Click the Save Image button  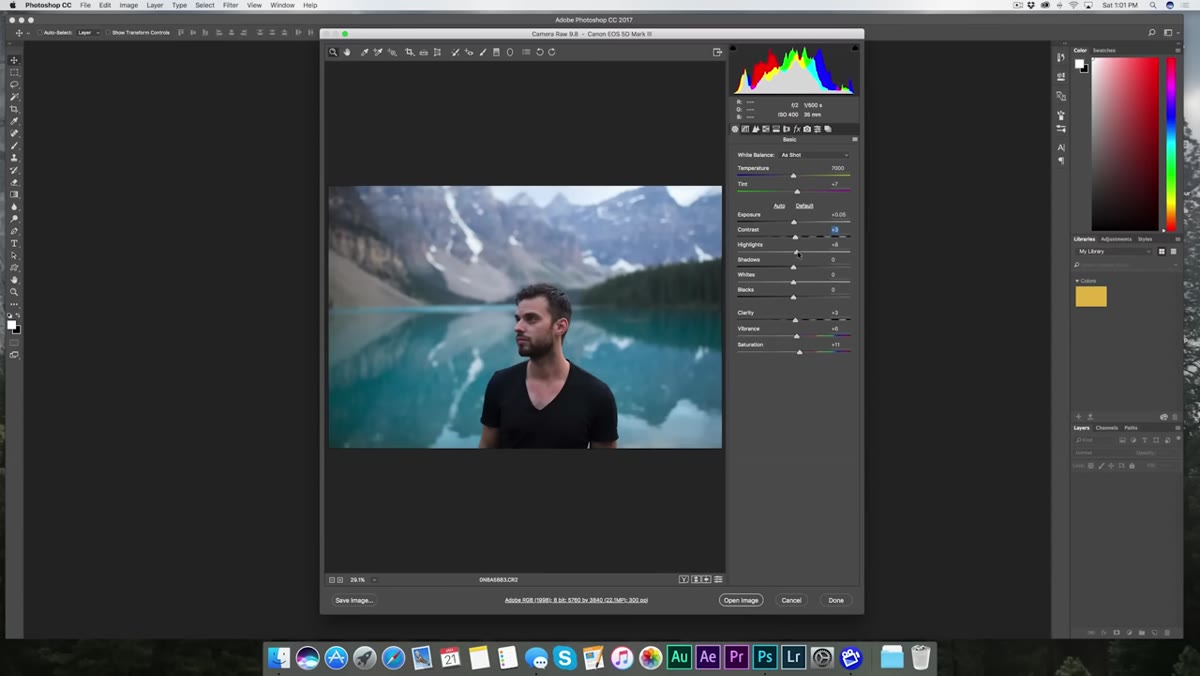pyautogui.click(x=354, y=600)
